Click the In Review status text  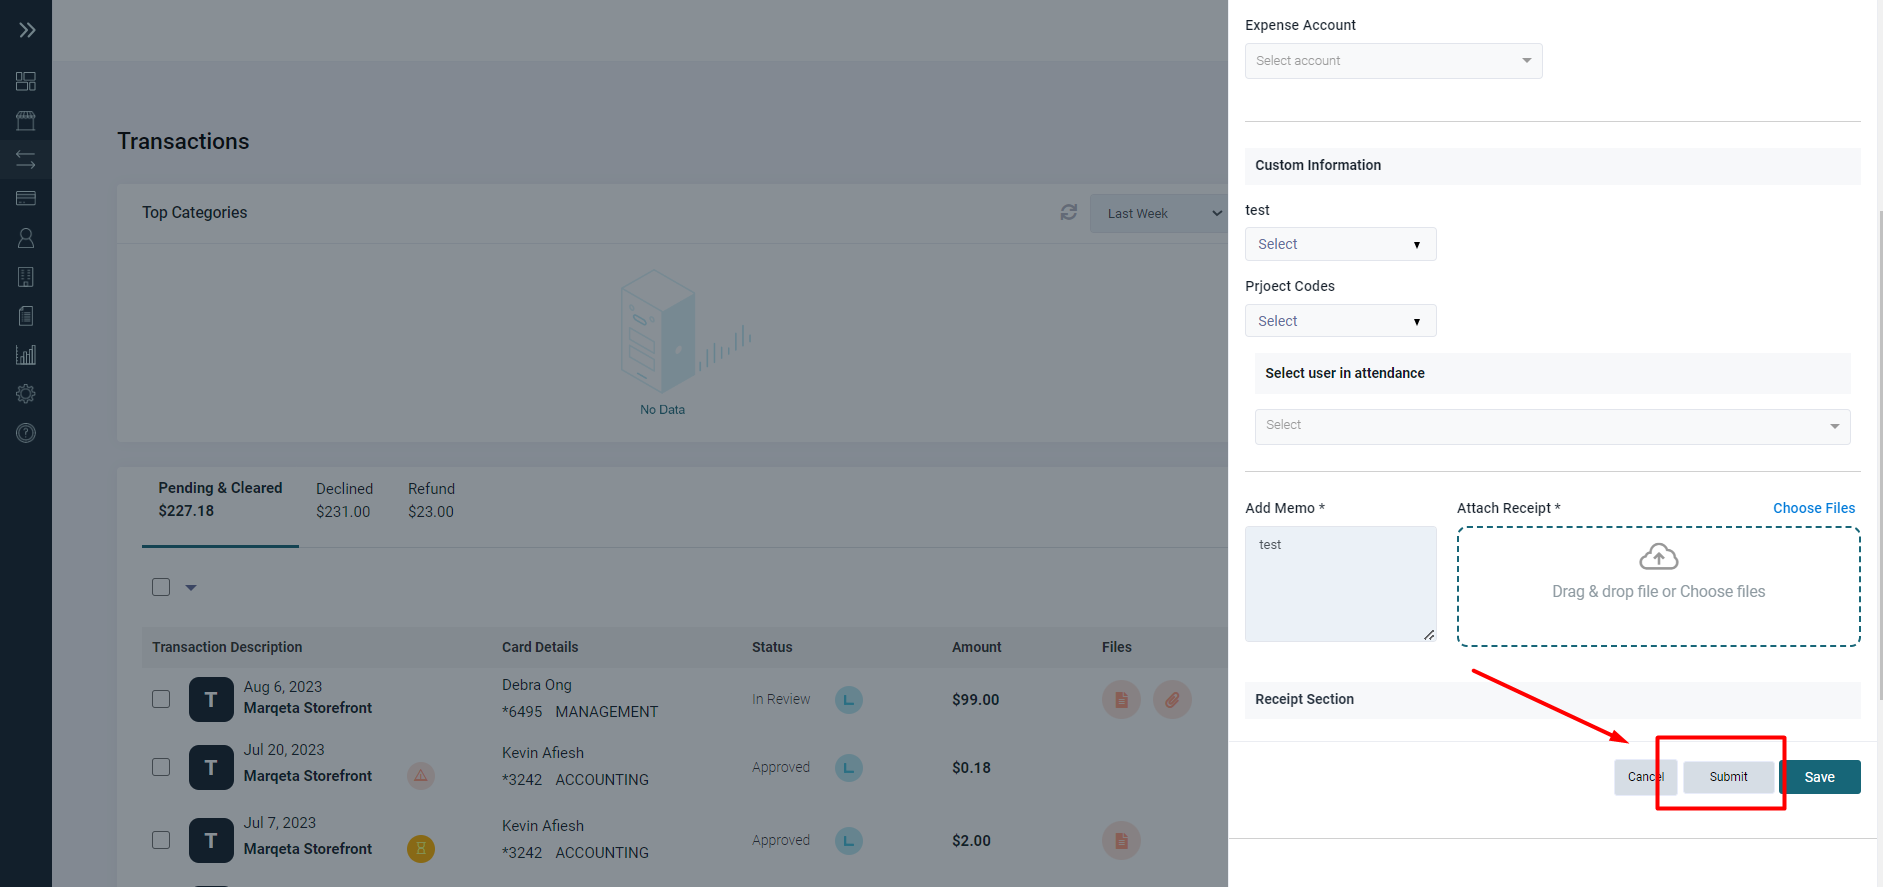click(x=781, y=699)
